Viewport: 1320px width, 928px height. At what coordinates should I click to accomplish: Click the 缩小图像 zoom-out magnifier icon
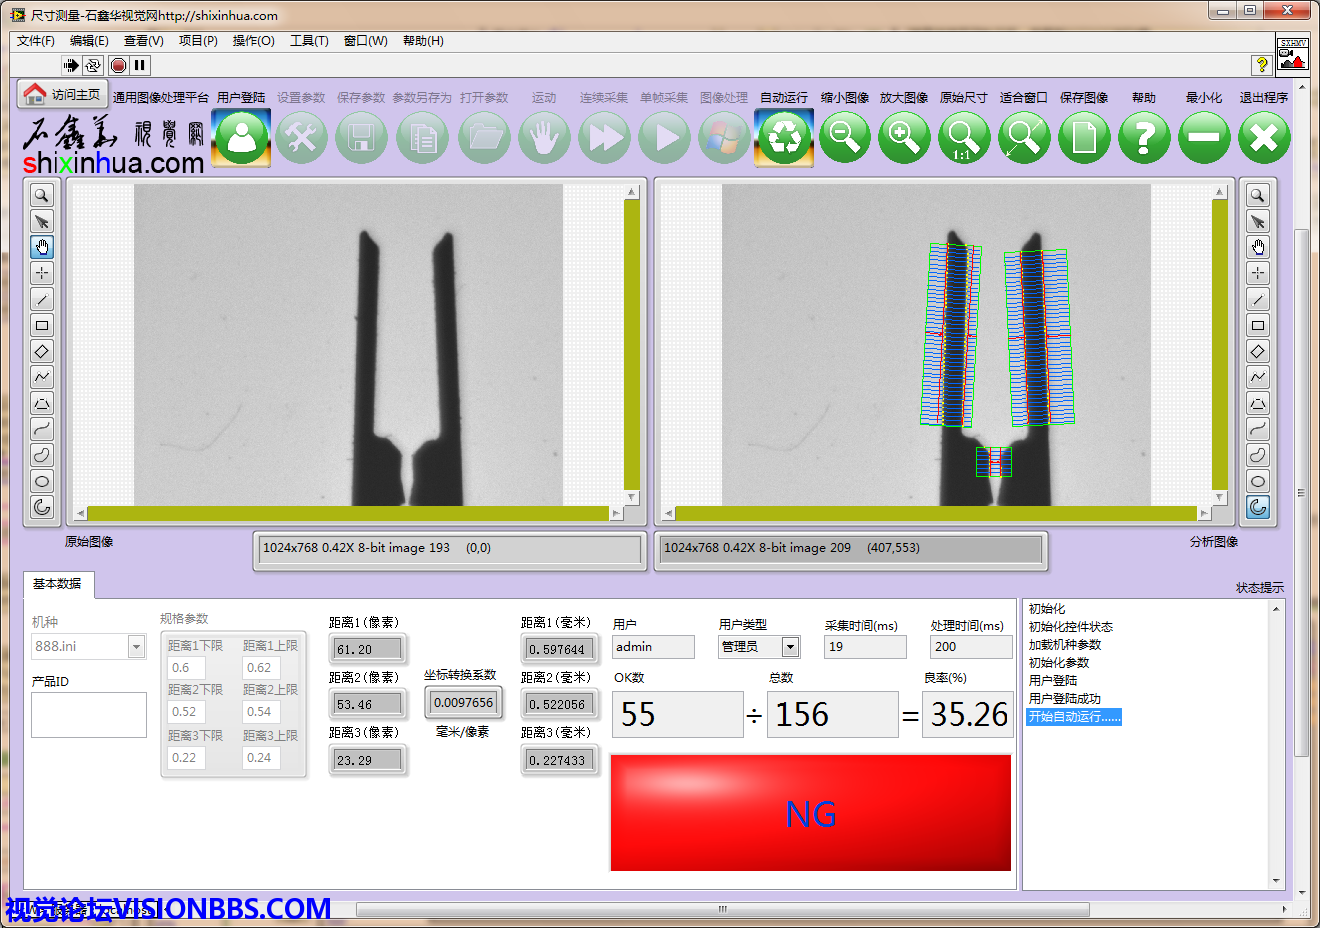[845, 137]
